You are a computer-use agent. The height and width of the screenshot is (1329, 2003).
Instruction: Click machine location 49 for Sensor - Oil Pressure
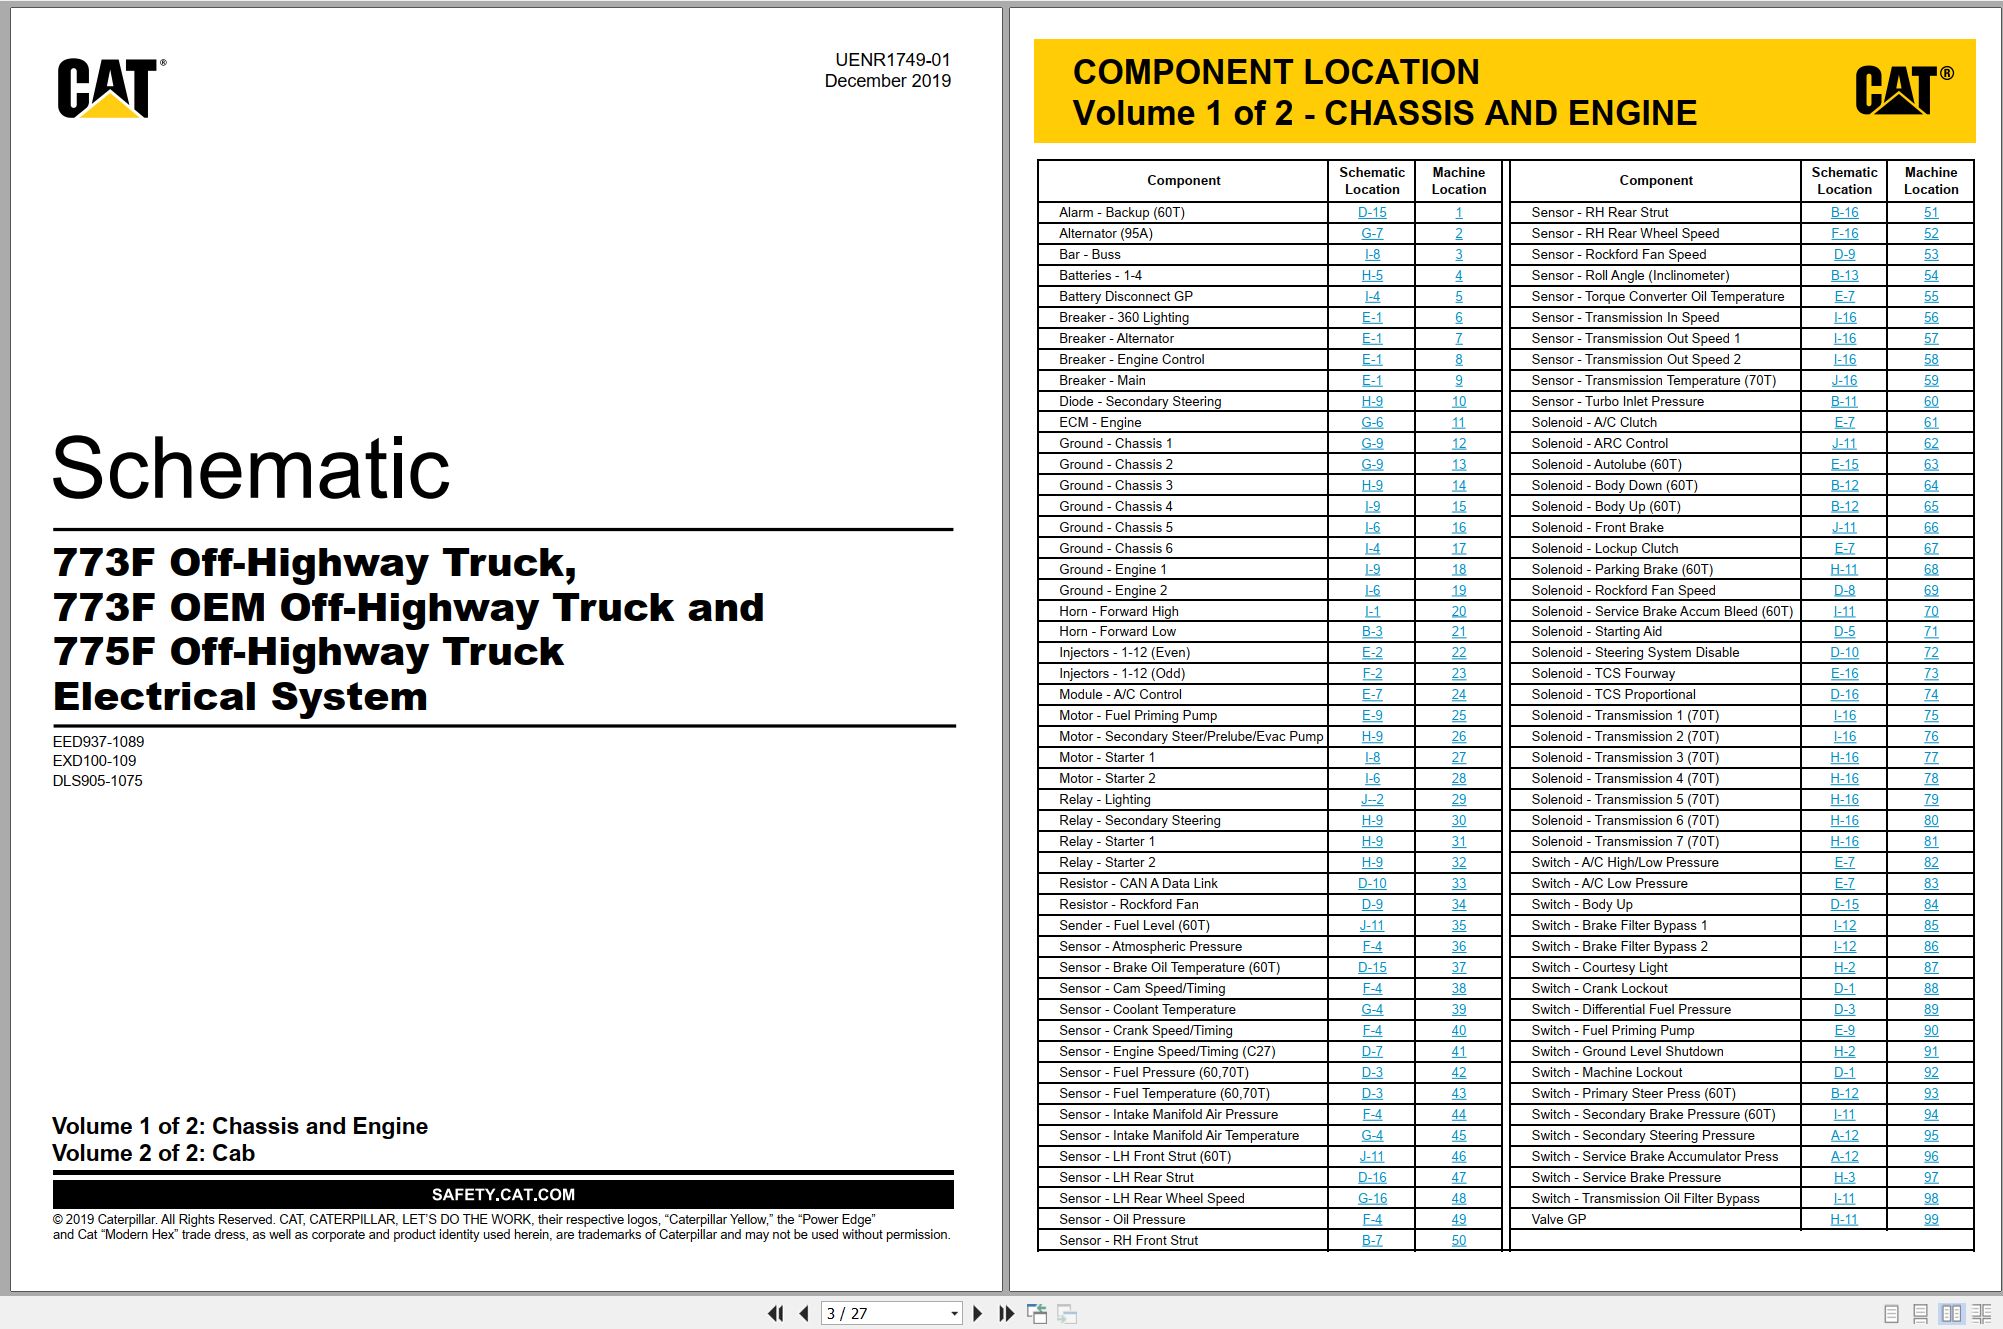[1458, 1220]
